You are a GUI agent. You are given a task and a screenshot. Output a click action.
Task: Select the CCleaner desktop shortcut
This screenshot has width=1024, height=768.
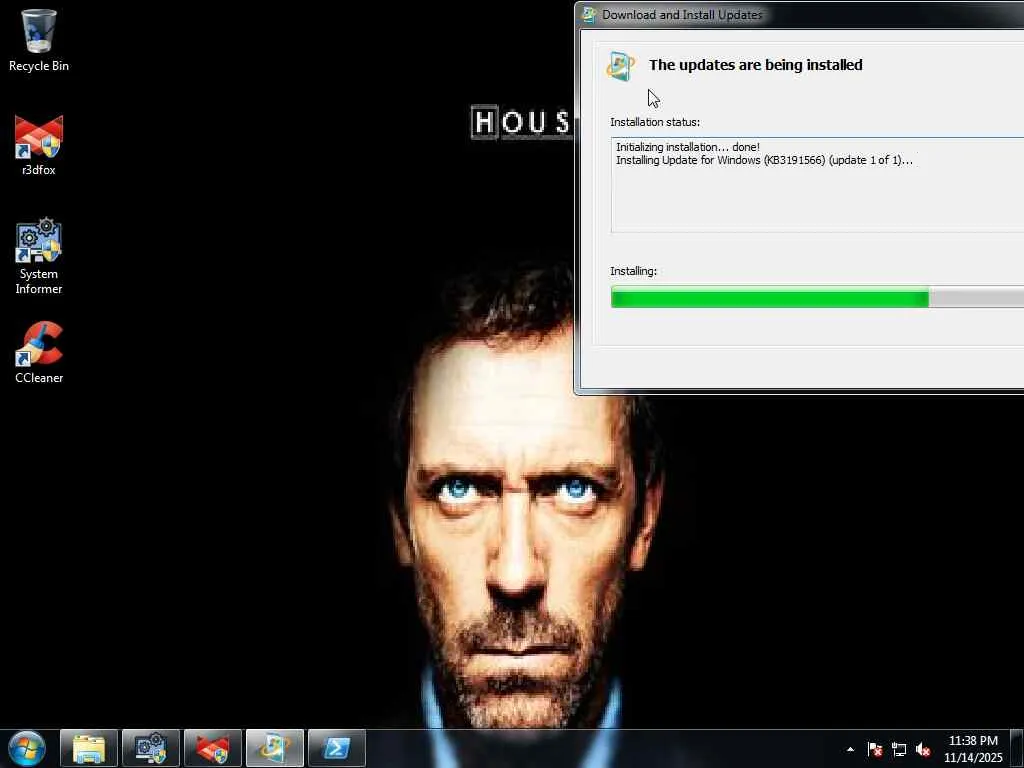coord(39,353)
